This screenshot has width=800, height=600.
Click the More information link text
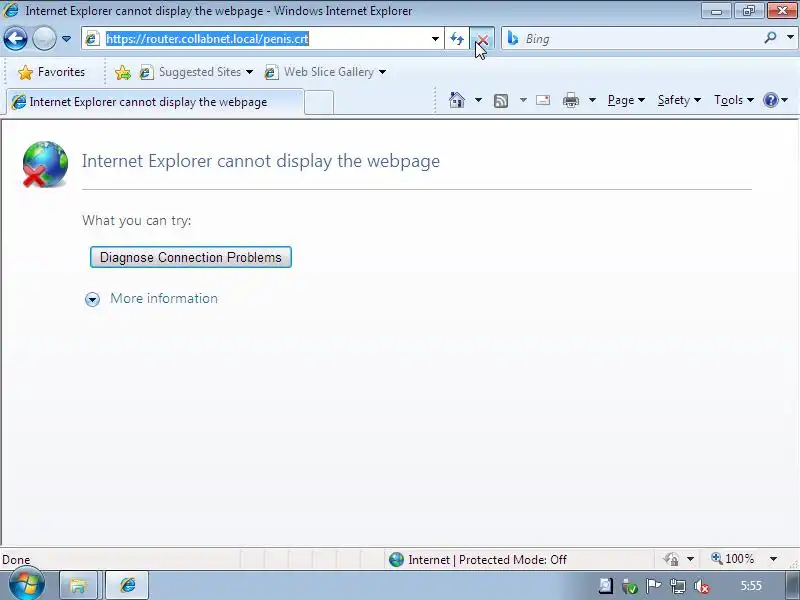(164, 298)
